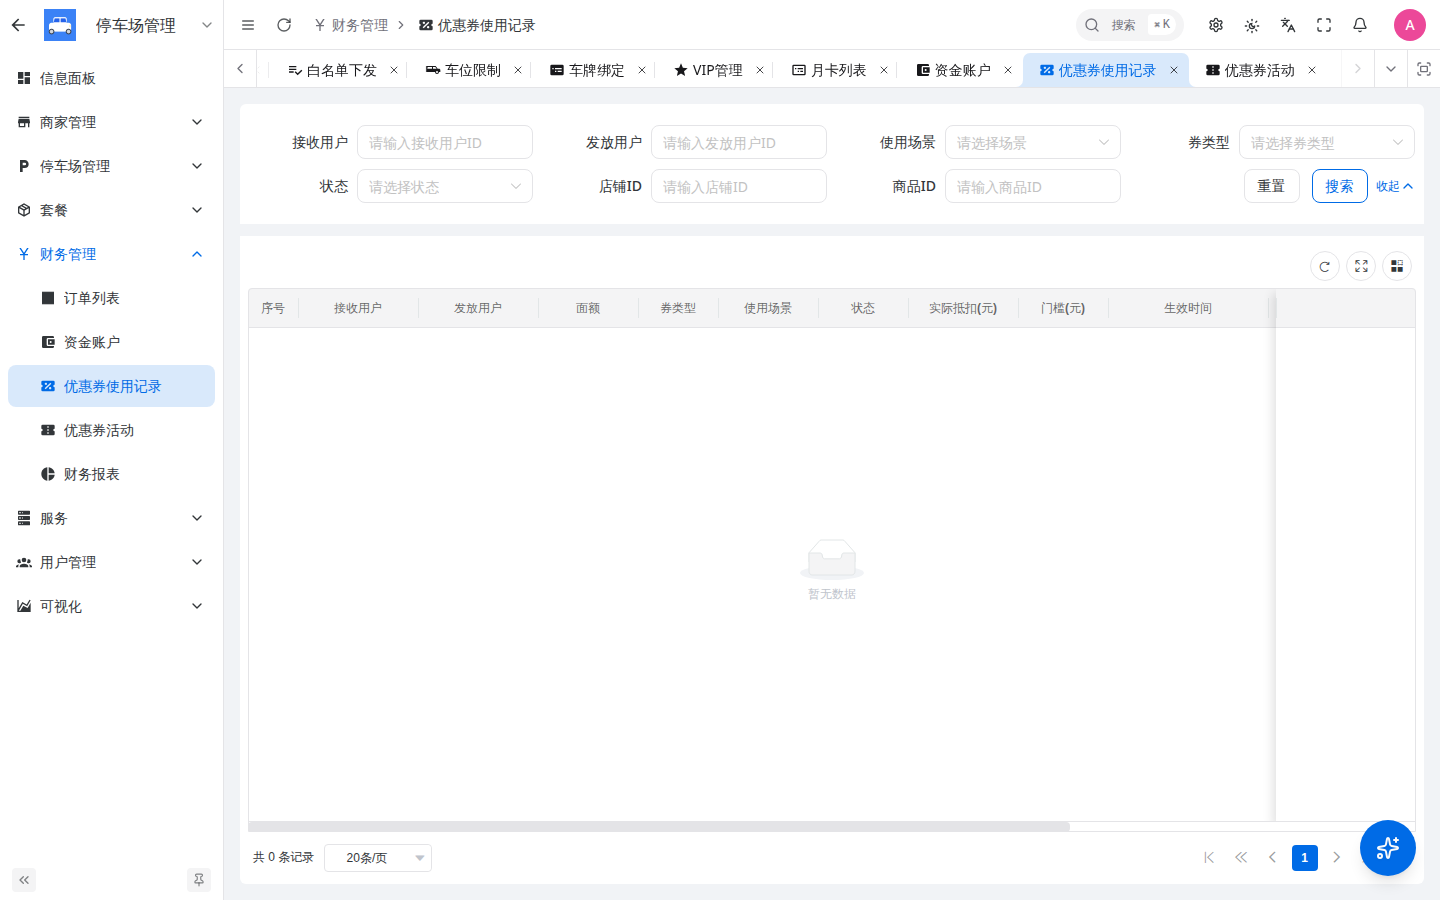The height and width of the screenshot is (900, 1440).
Task: Go to the next page arrow
Action: point(1337,857)
